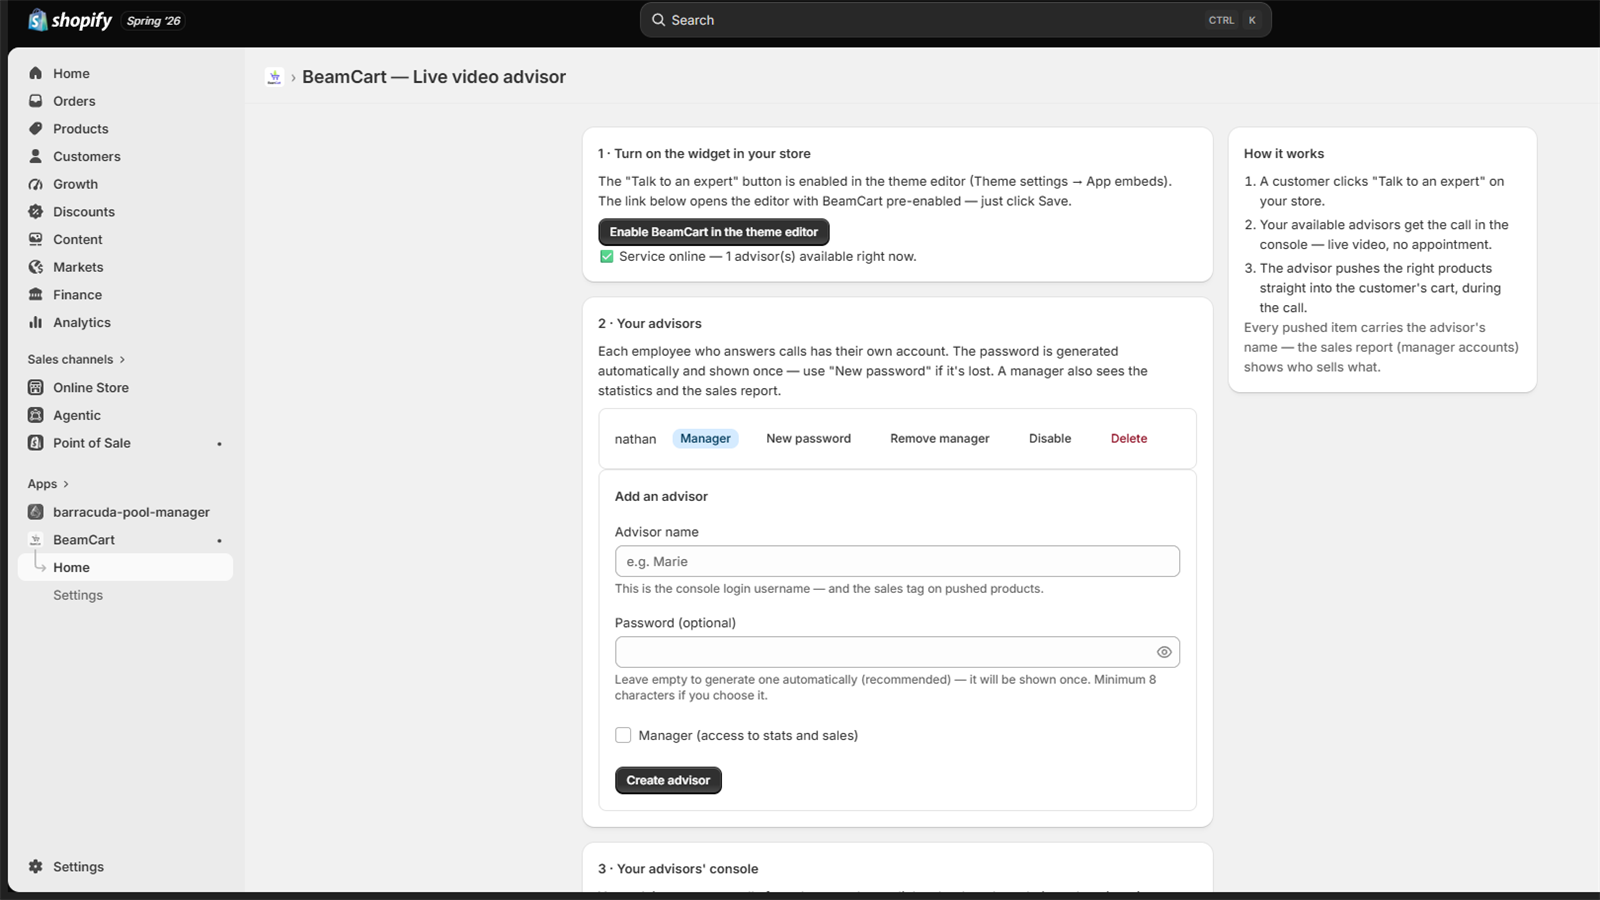Click the Create advisor button
Image resolution: width=1600 pixels, height=900 pixels.
coord(668,780)
